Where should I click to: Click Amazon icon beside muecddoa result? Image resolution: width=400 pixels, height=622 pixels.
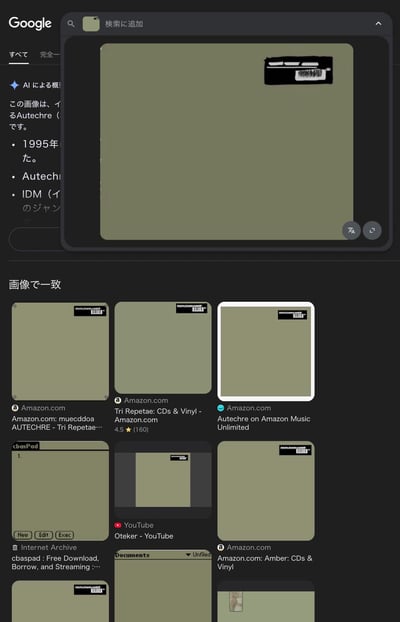[15, 408]
